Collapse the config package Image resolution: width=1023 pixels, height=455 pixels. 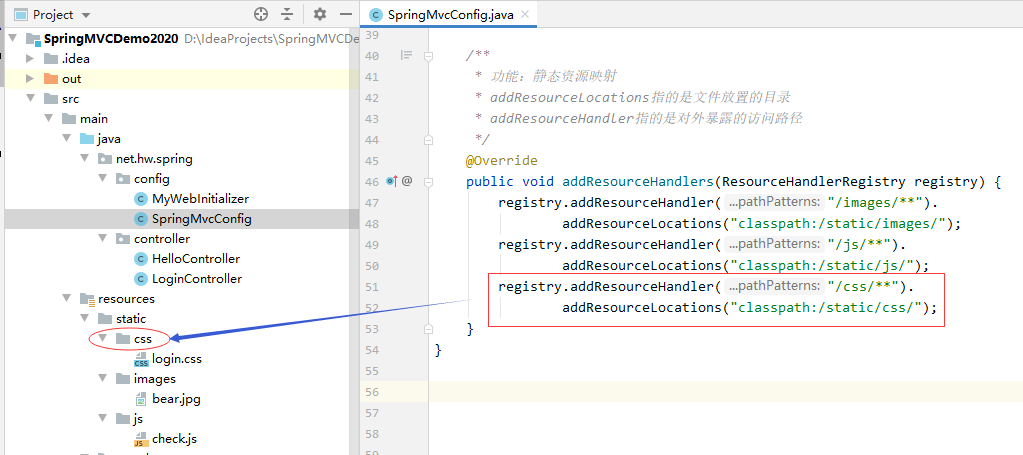pyautogui.click(x=102, y=178)
